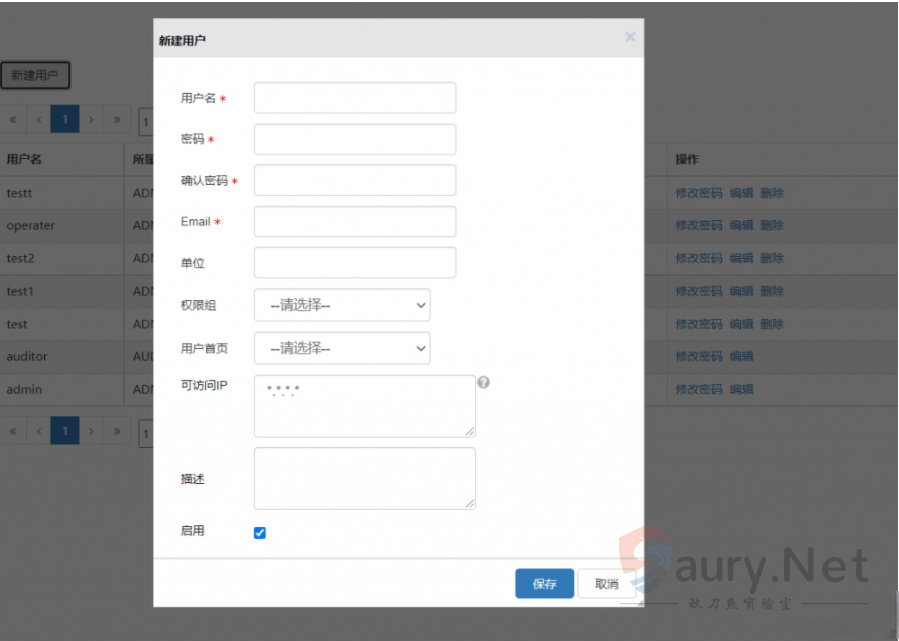Screen dimensions: 899x641
Task: Click 删除 link in test2 row
Action: click(772, 258)
